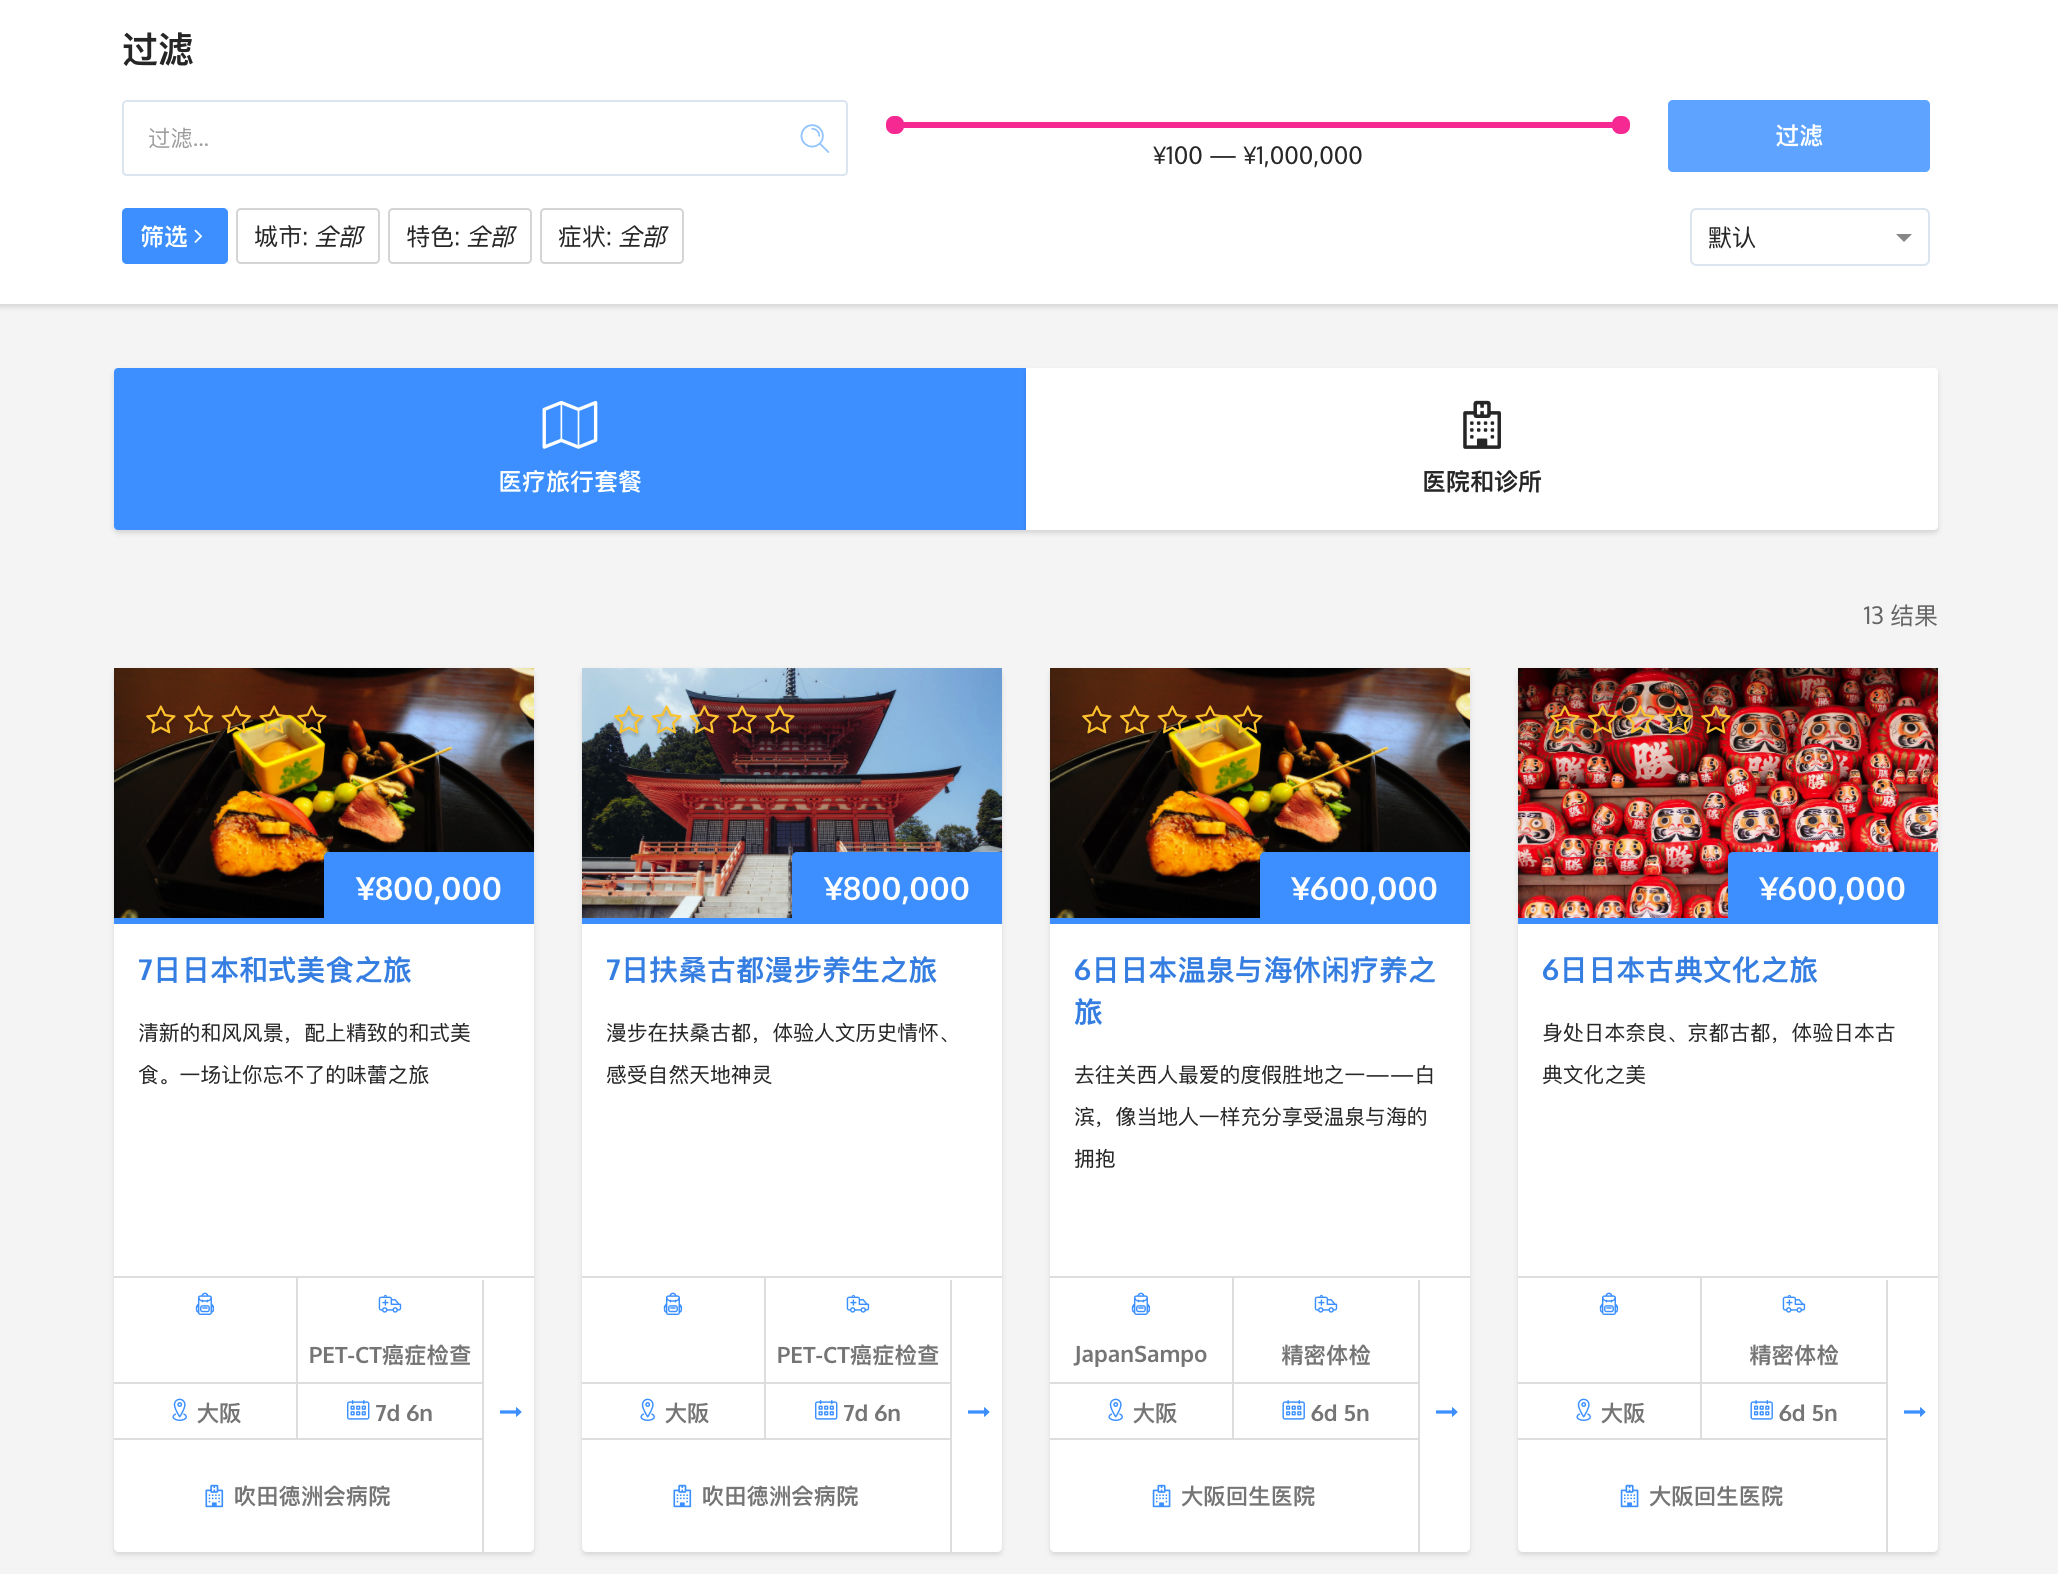Click the 13 结果 count text
Screen dimensions: 2058x1574
click(1900, 615)
